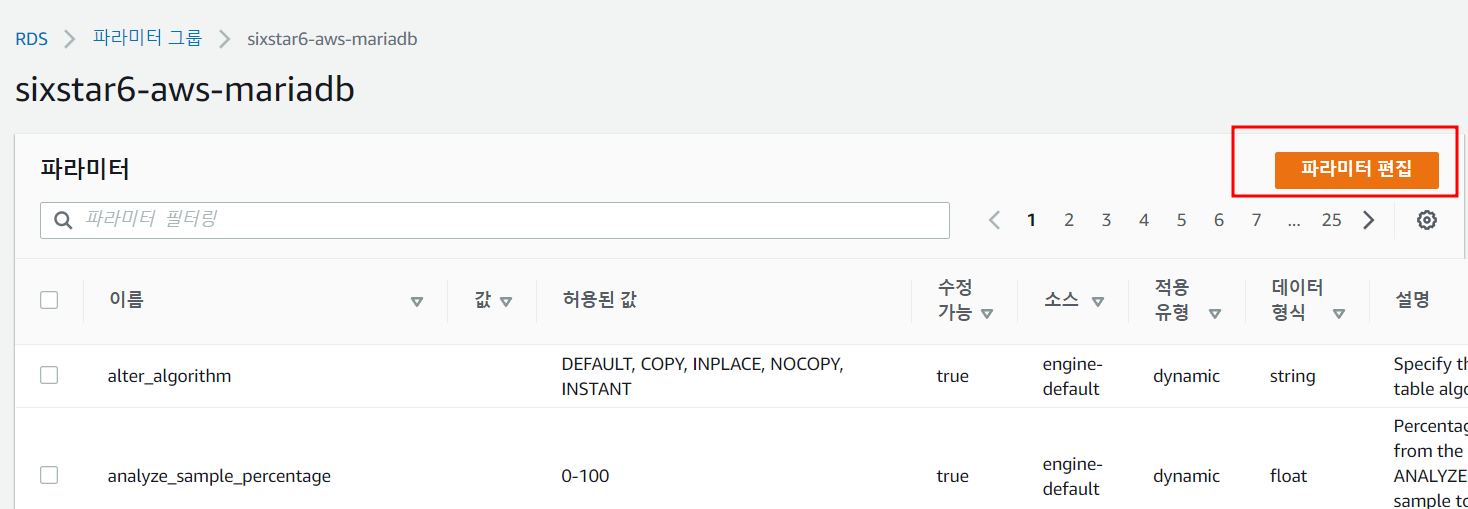Click the search magnifier icon

[x=63, y=221]
